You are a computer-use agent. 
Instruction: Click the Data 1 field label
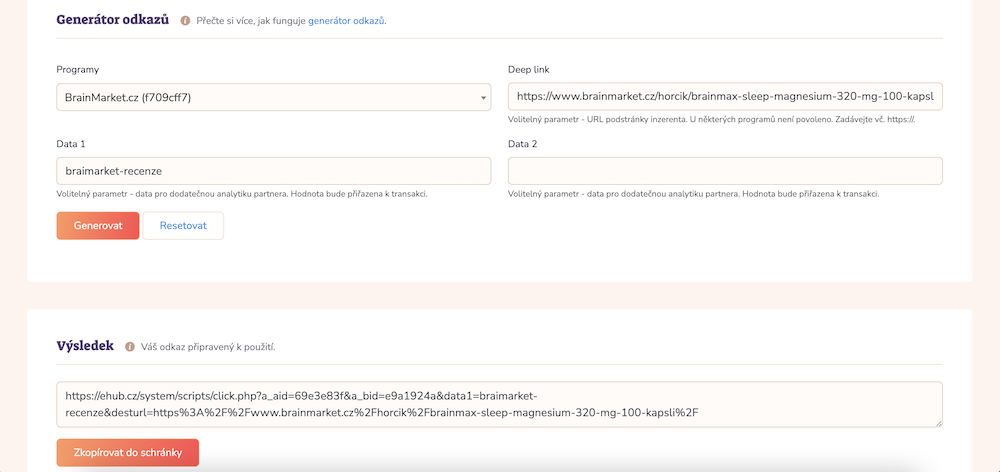(x=71, y=144)
